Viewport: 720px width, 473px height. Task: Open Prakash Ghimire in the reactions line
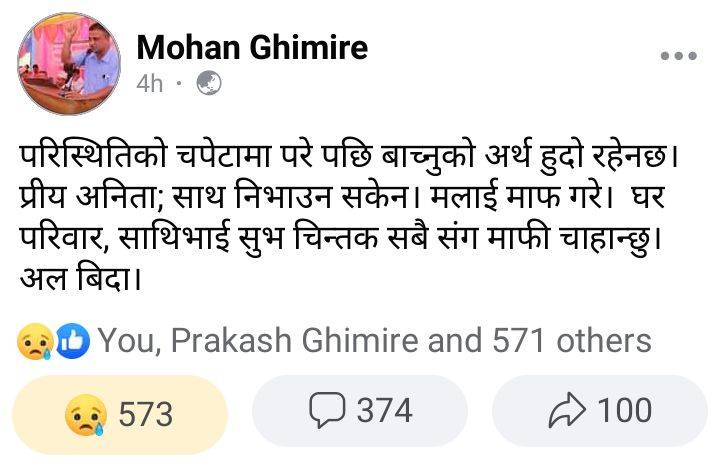click(x=296, y=341)
